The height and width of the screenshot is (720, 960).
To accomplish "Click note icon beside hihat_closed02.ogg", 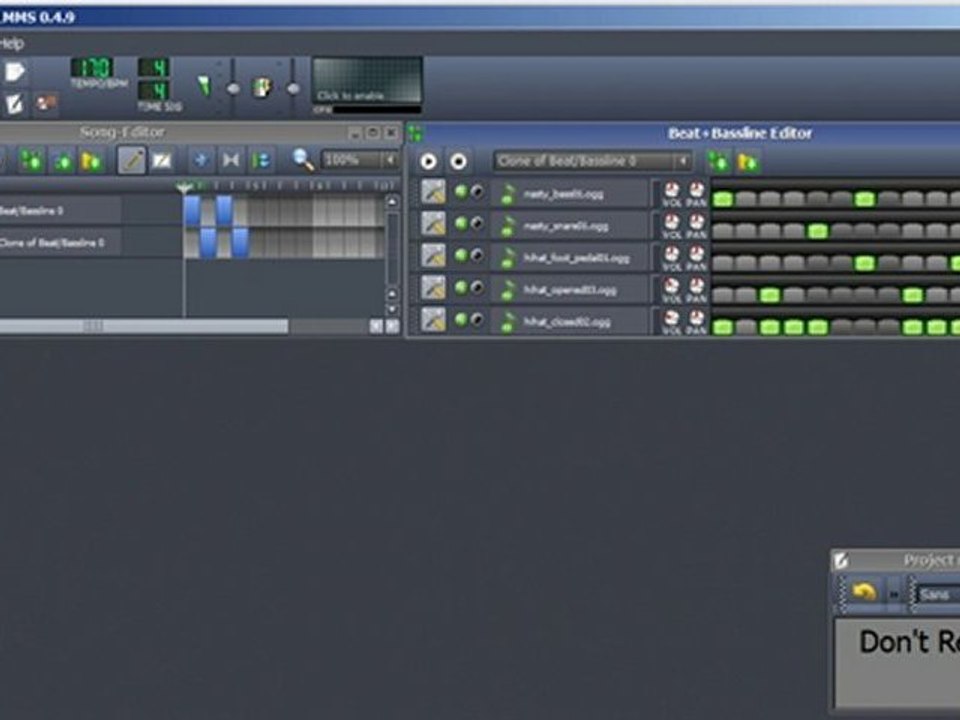I will (508, 321).
